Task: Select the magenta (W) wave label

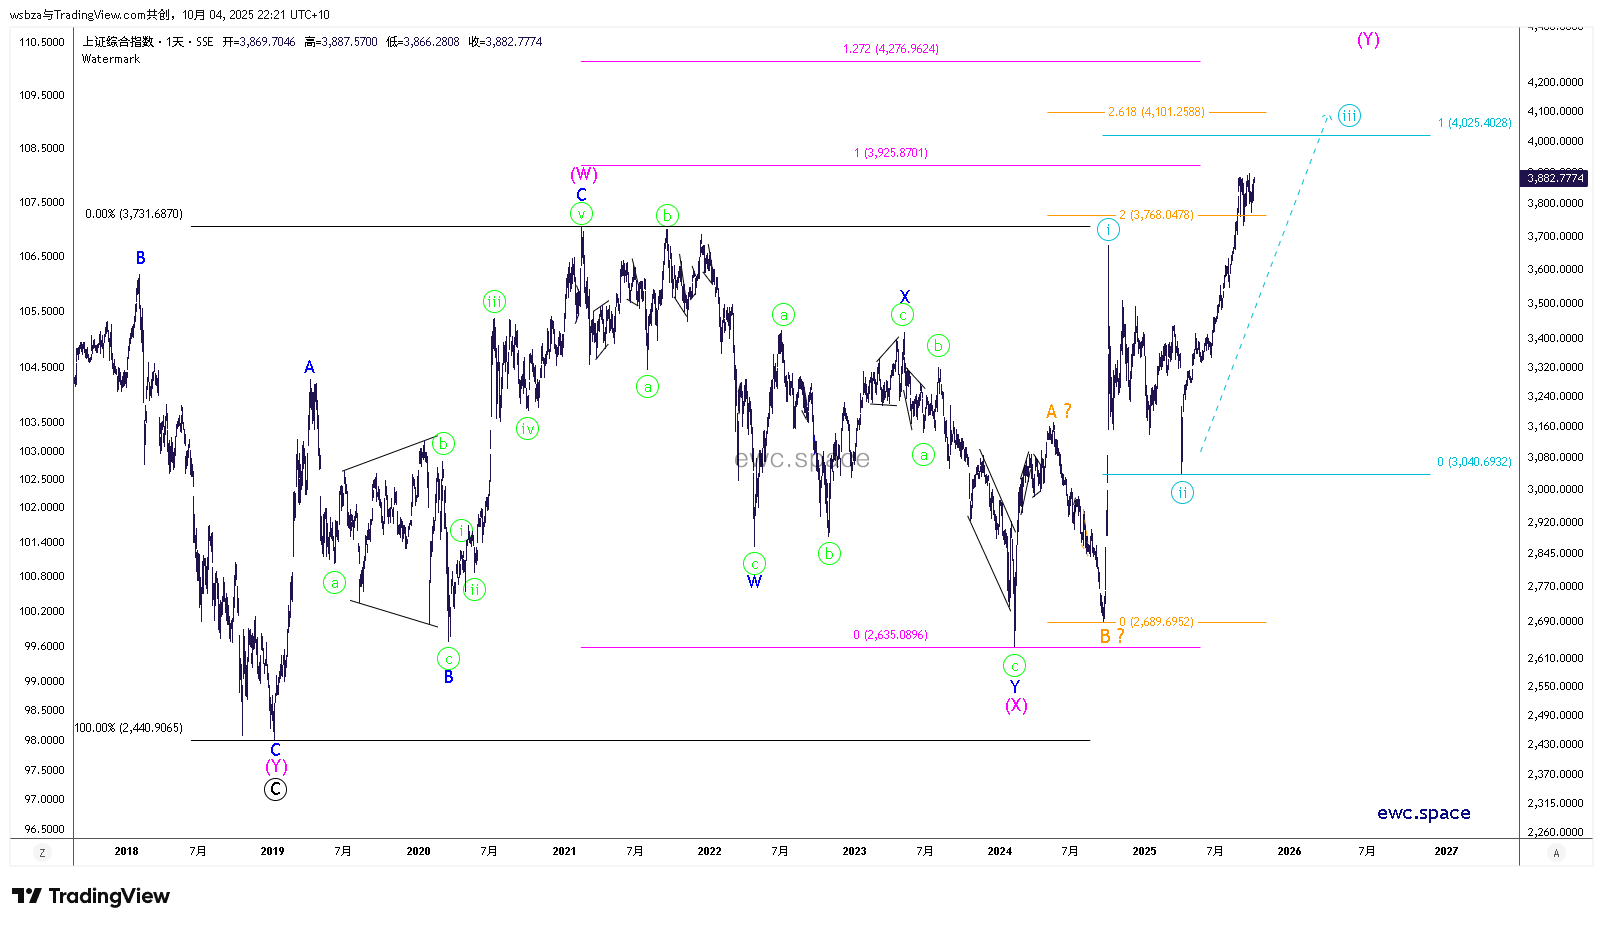Action: coord(584,175)
